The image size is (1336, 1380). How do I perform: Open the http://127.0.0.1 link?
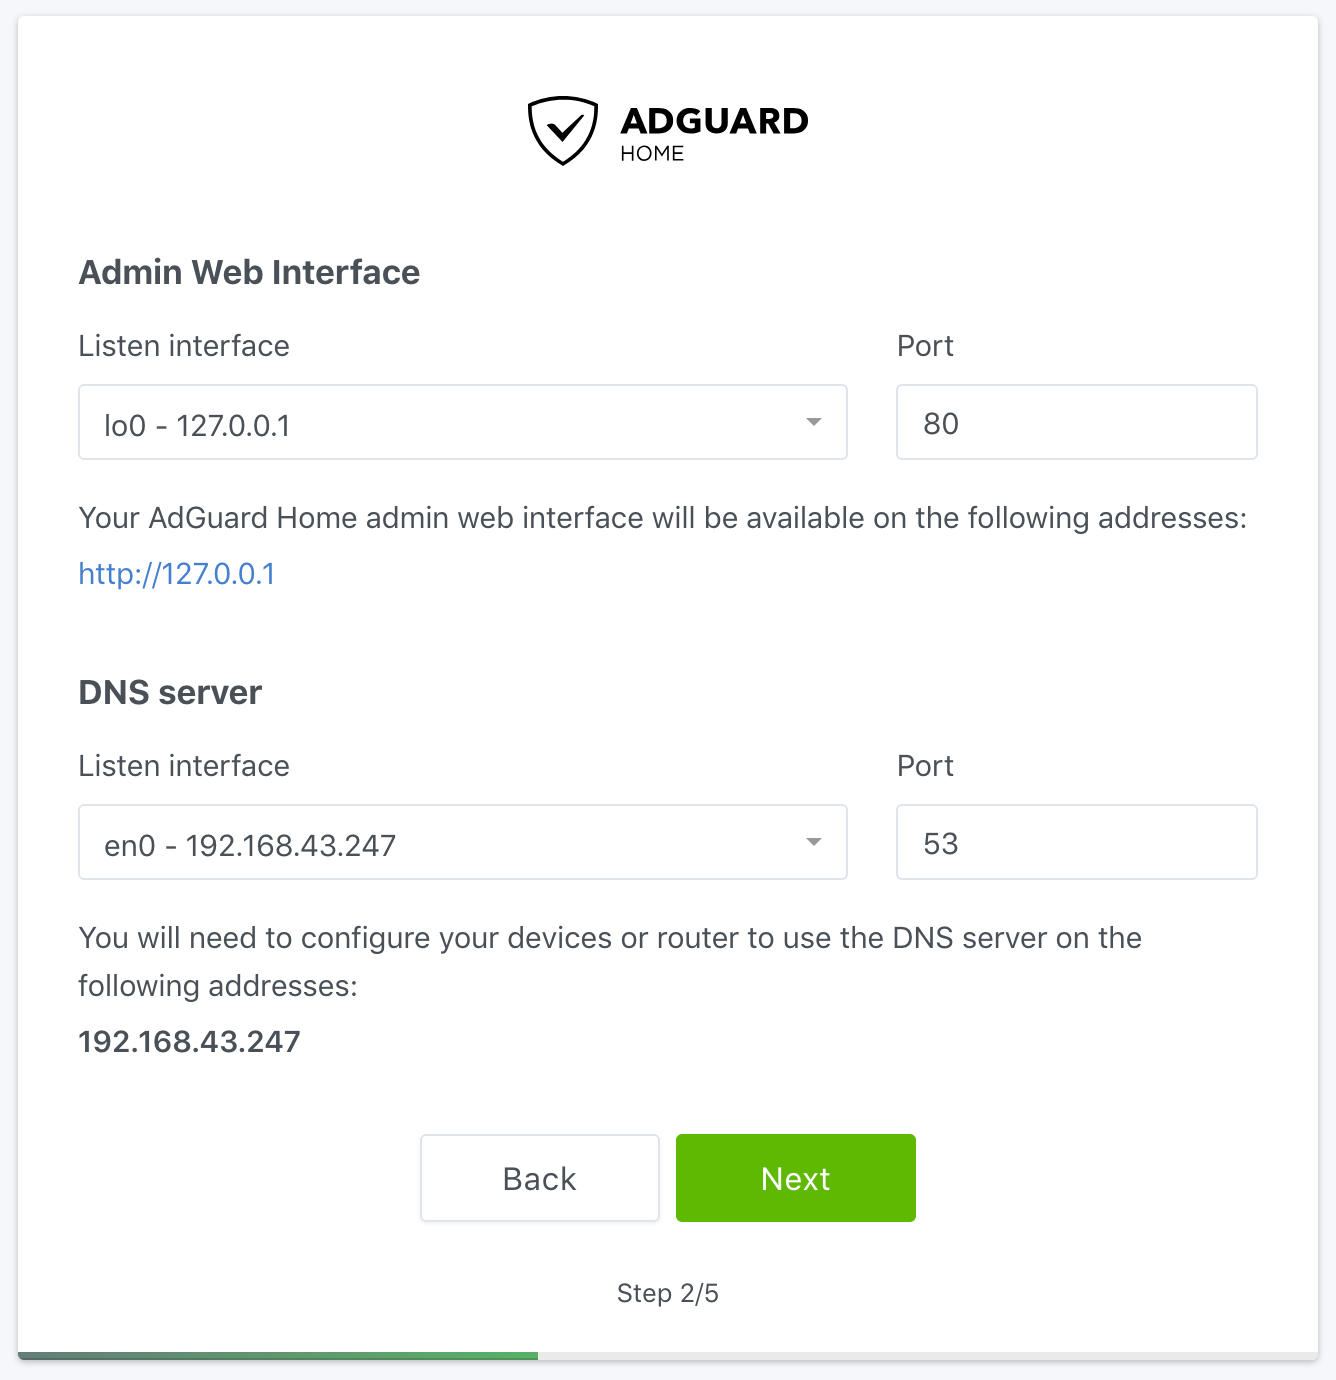click(x=177, y=574)
